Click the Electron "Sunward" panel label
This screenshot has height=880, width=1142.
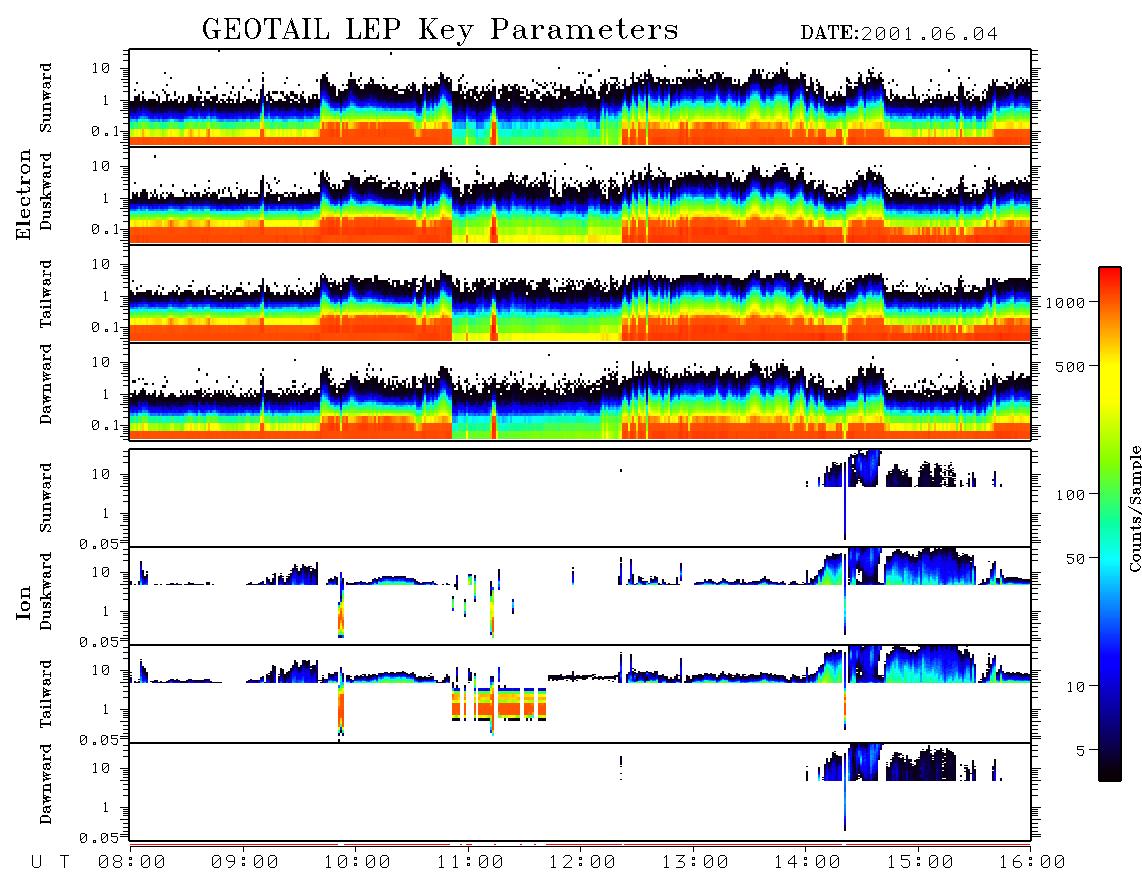point(46,98)
